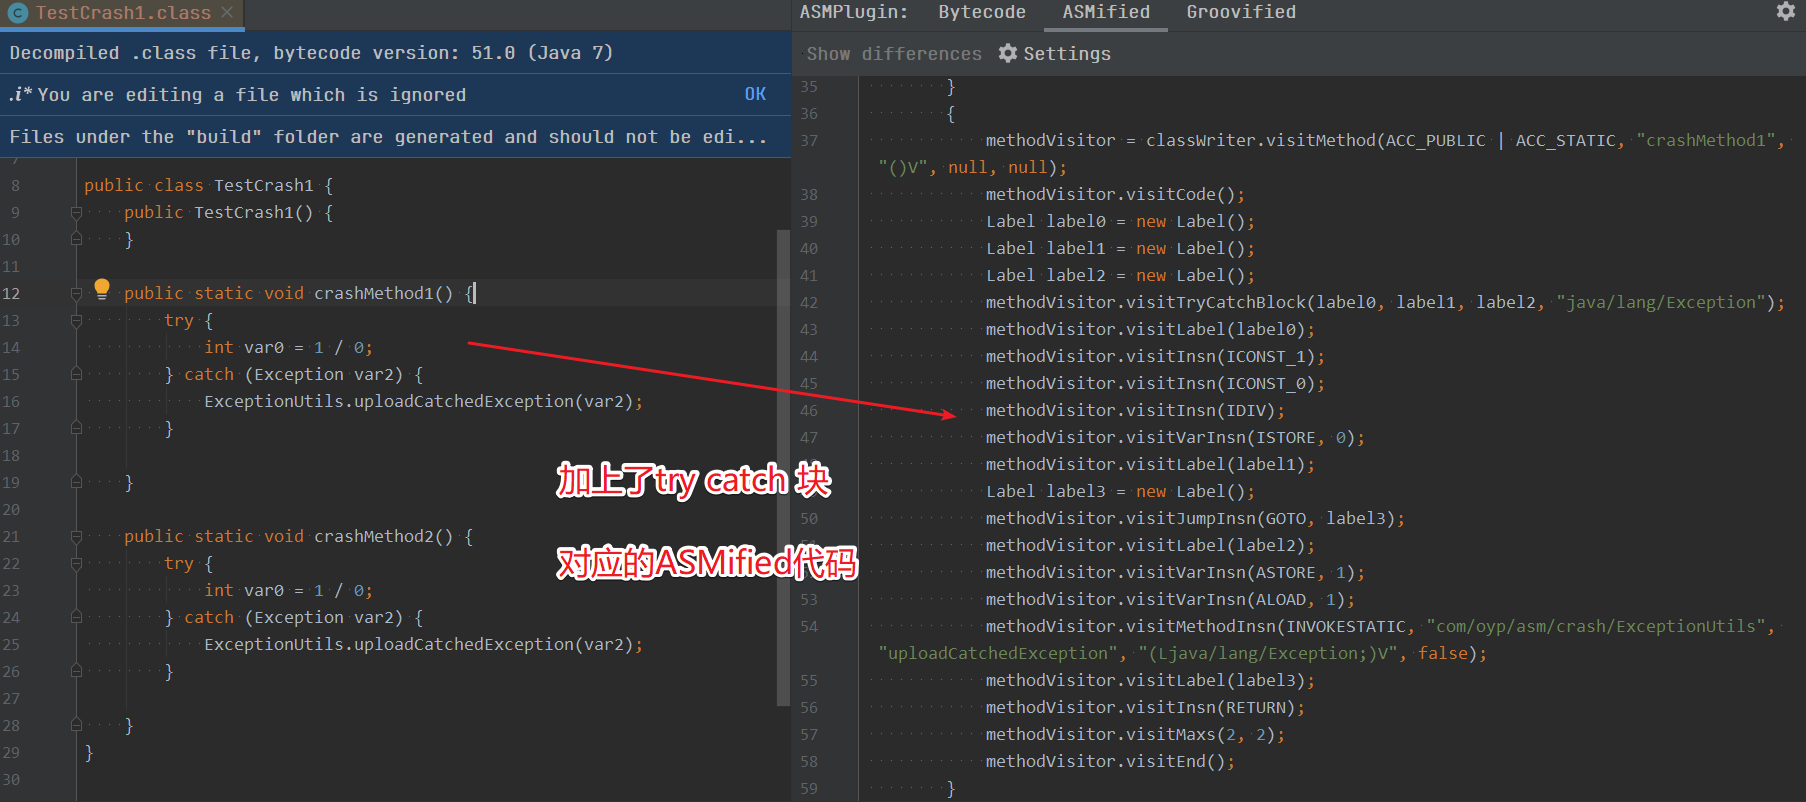Click 'Label label0 = new Label();' line
1806x802 pixels.
pyautogui.click(x=1120, y=221)
